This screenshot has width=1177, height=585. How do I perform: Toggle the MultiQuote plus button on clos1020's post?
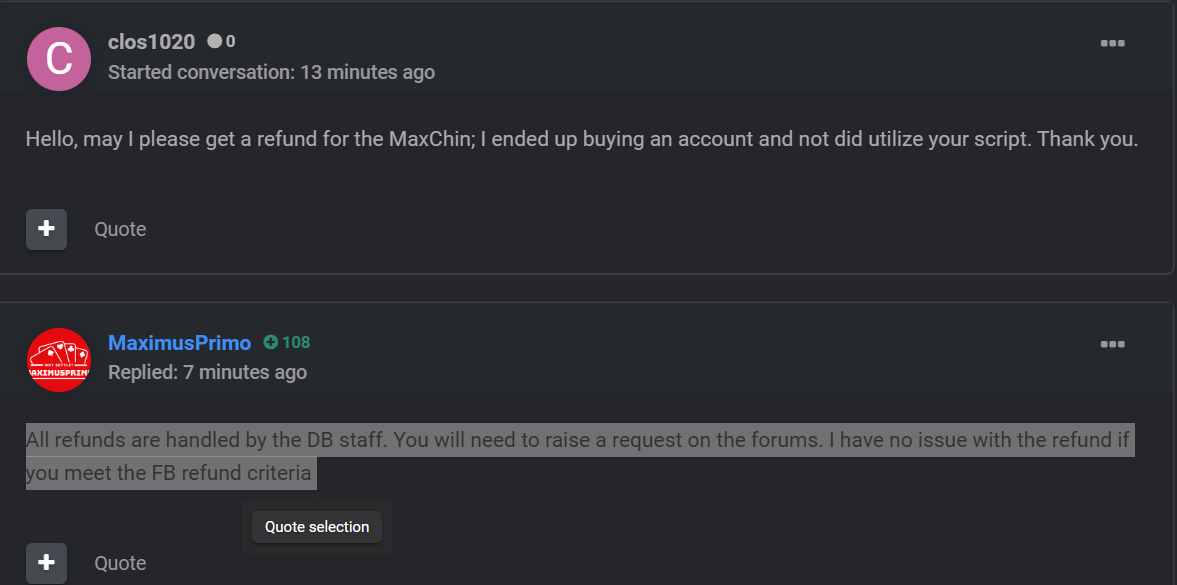click(47, 229)
